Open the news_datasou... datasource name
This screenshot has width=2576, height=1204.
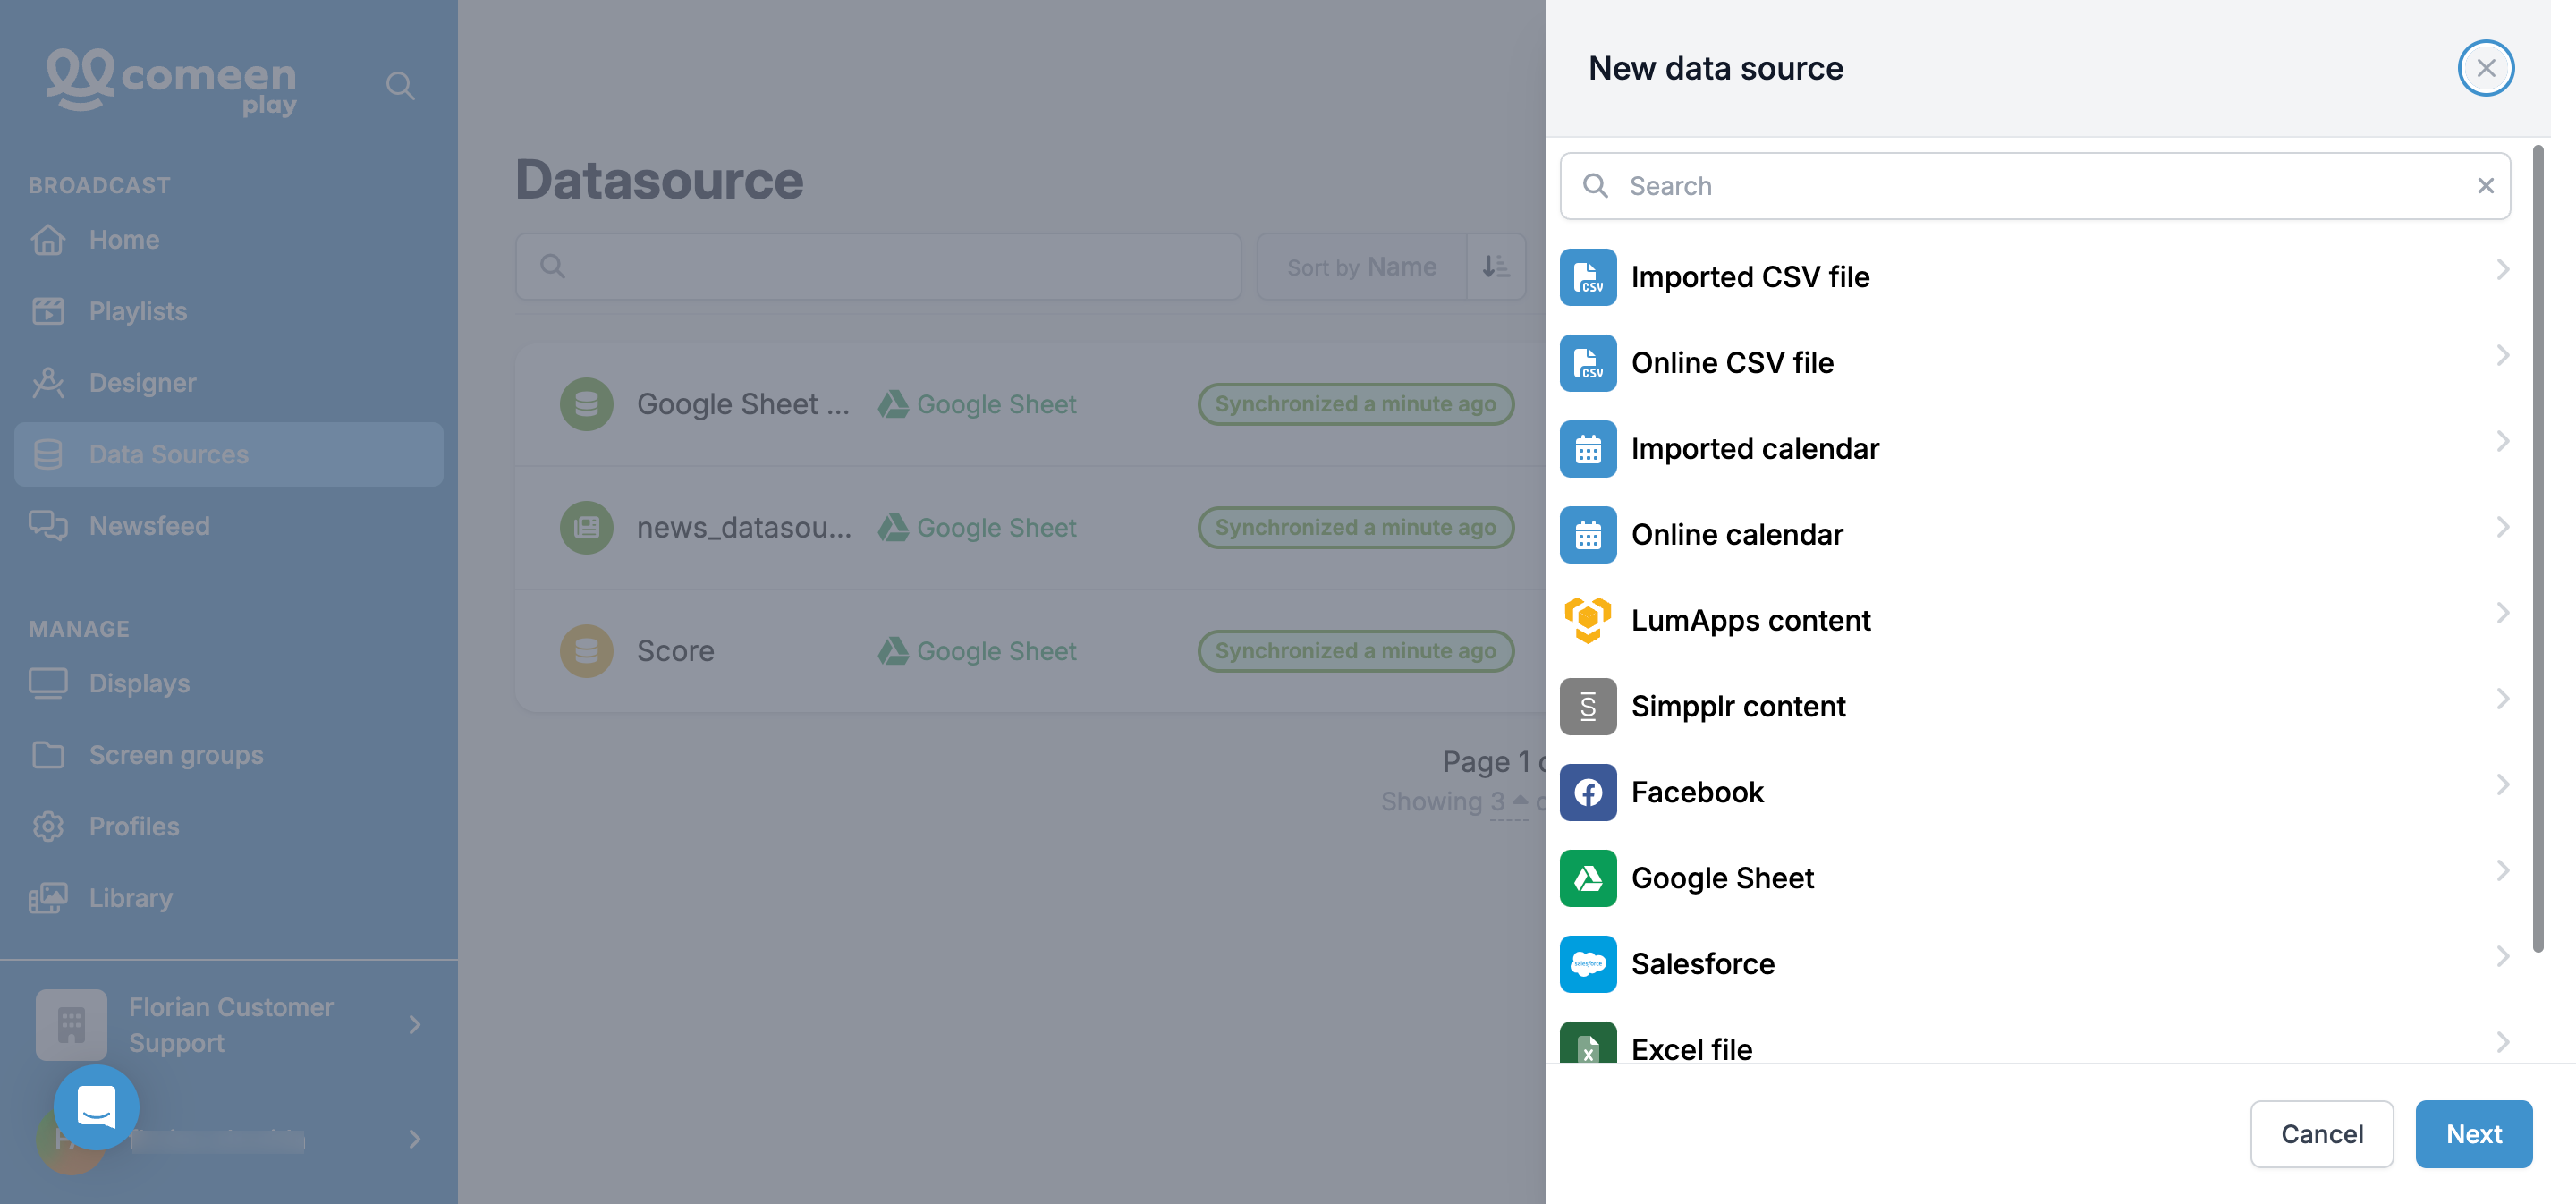click(x=744, y=527)
